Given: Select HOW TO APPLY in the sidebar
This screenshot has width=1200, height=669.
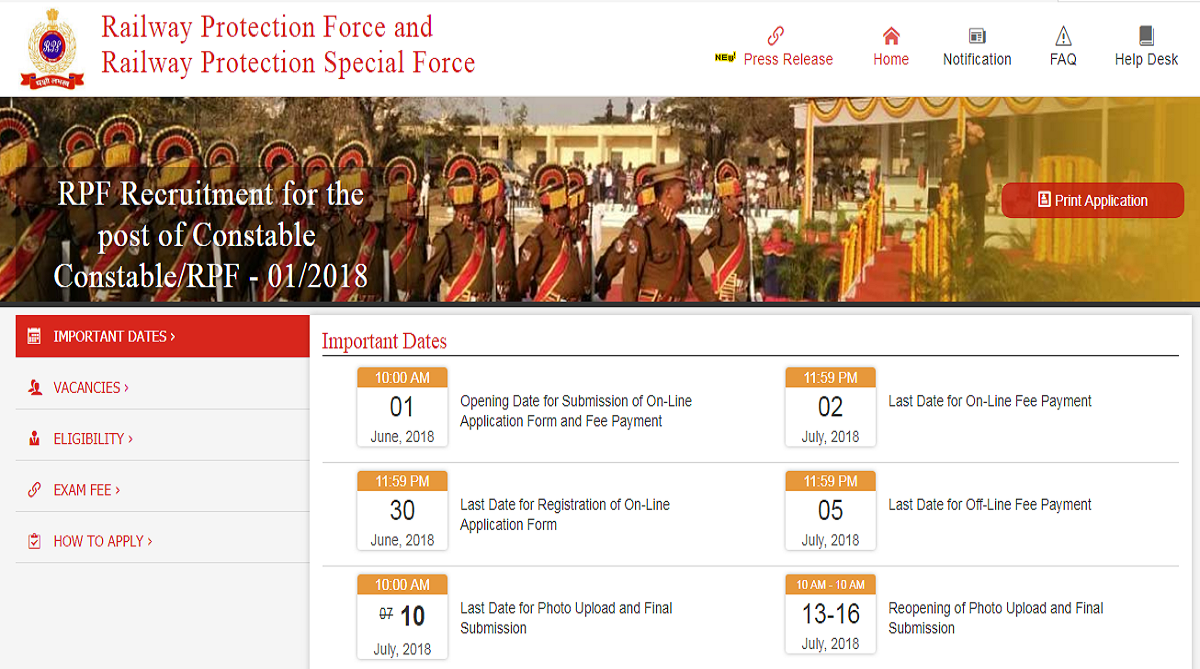Looking at the screenshot, I should 163,541.
